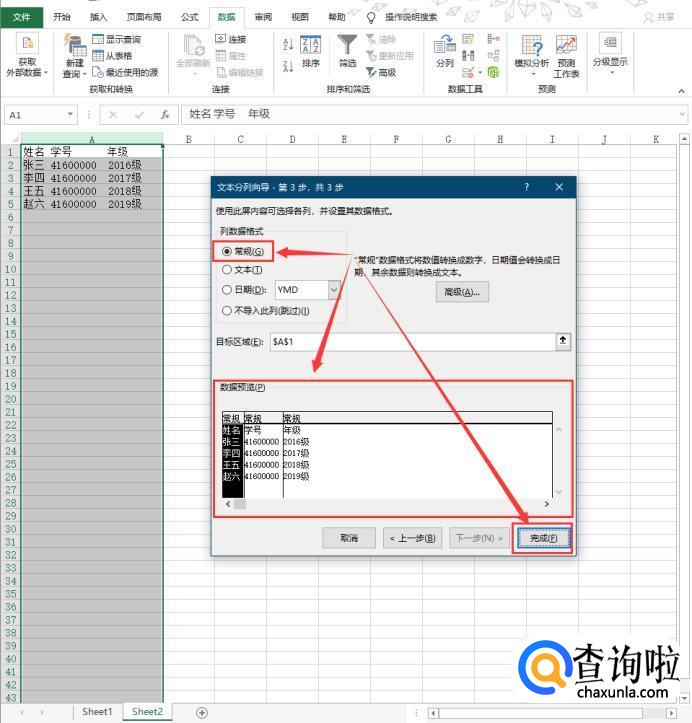Click the collapse dialog button beside destination field
The width and height of the screenshot is (692, 723).
563,341
